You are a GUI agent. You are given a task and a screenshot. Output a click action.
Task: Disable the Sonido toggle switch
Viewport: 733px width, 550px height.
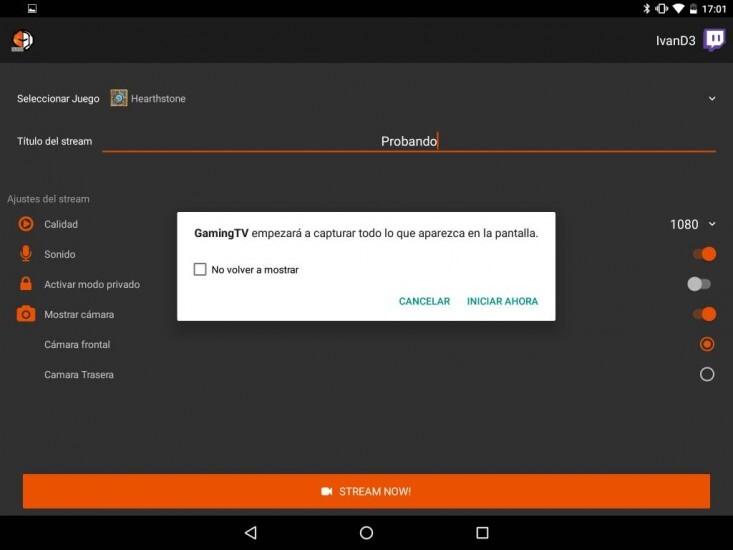coord(704,254)
